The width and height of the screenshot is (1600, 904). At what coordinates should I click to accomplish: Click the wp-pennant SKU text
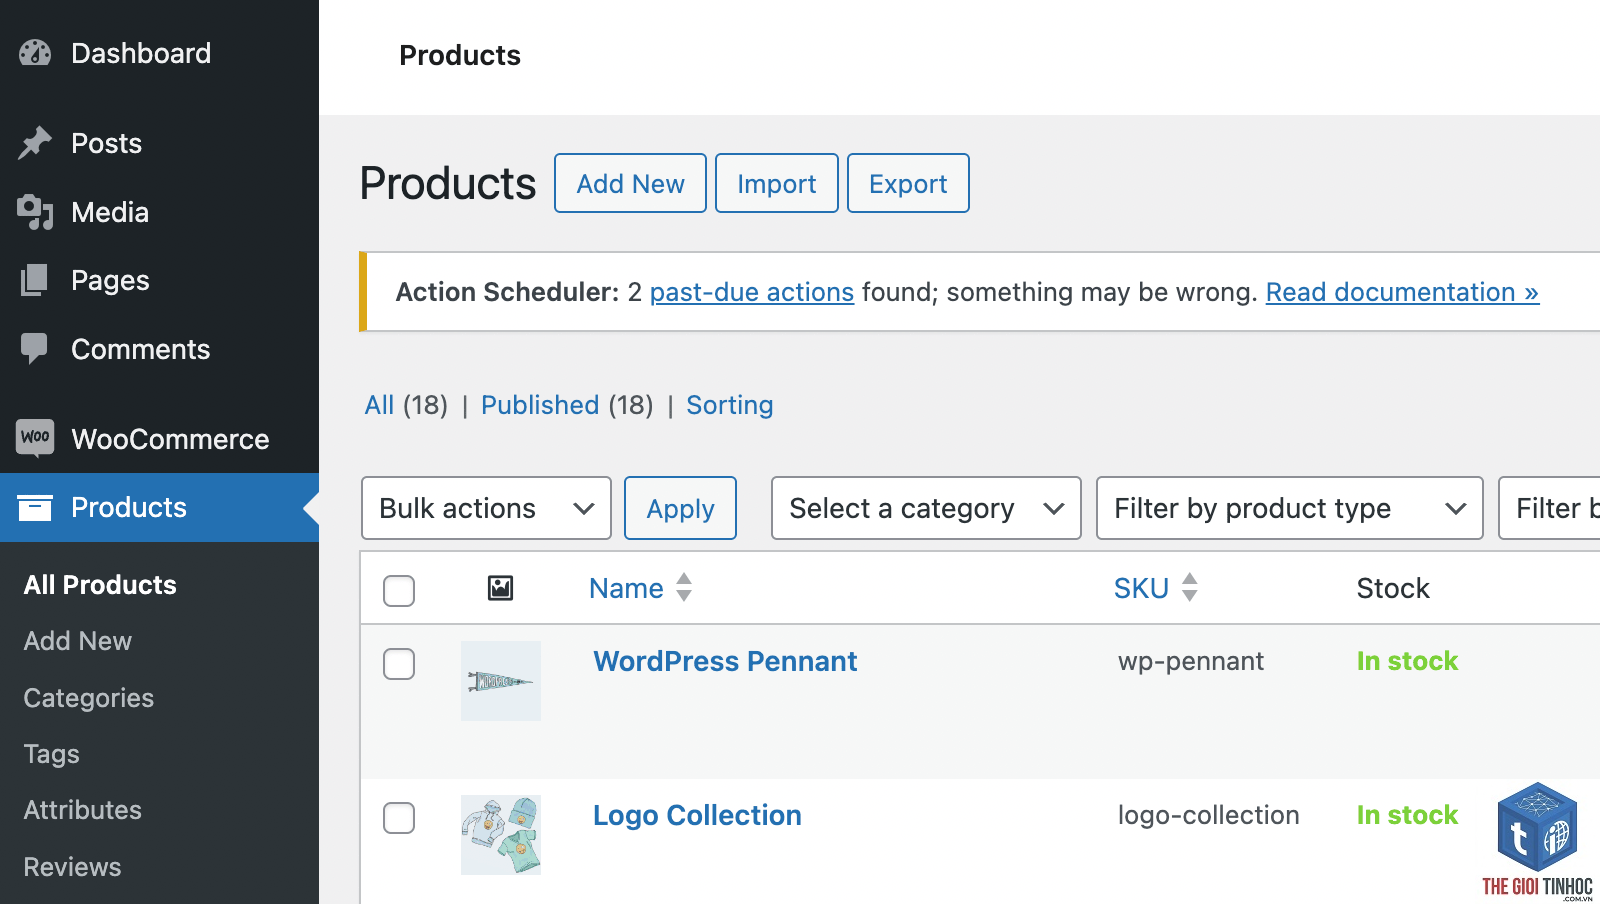(1191, 661)
